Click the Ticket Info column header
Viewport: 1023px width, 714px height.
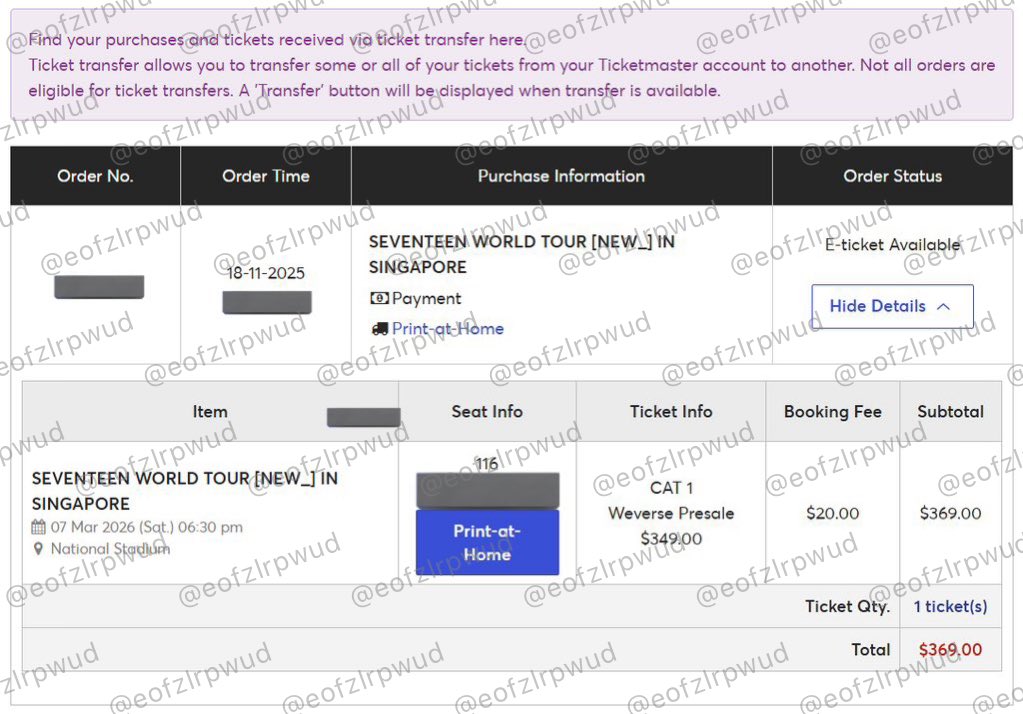671,412
